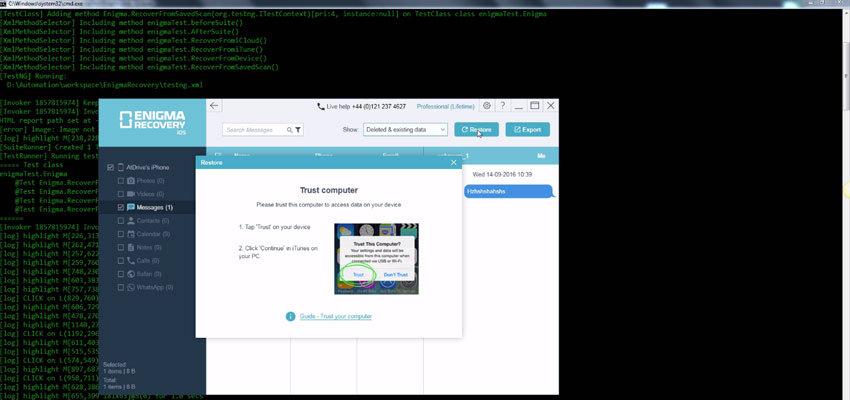850x400 pixels.
Task: Click the Calendar icon in sidebar
Action: tap(131, 234)
